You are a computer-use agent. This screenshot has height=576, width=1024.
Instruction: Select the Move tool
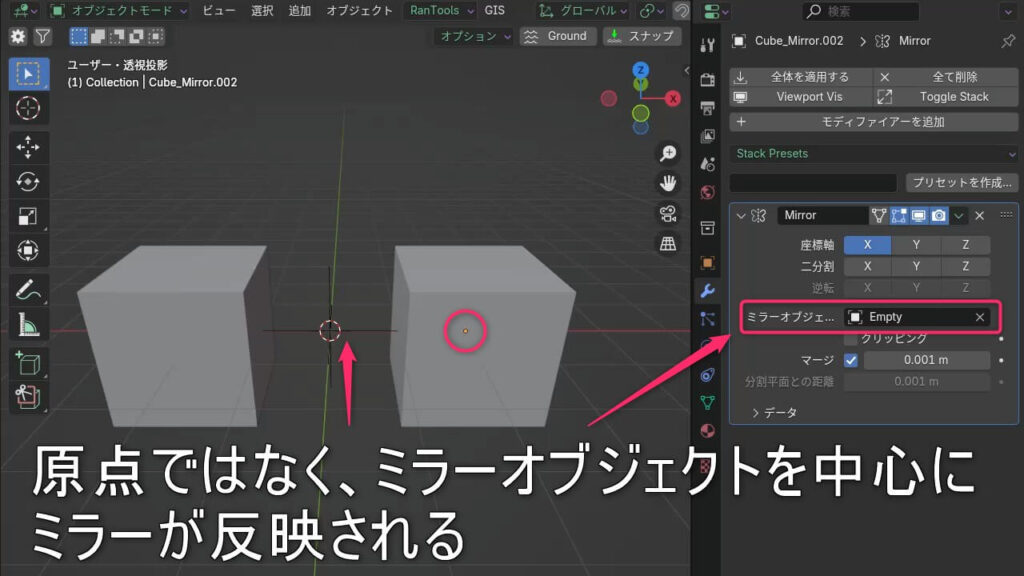28,147
